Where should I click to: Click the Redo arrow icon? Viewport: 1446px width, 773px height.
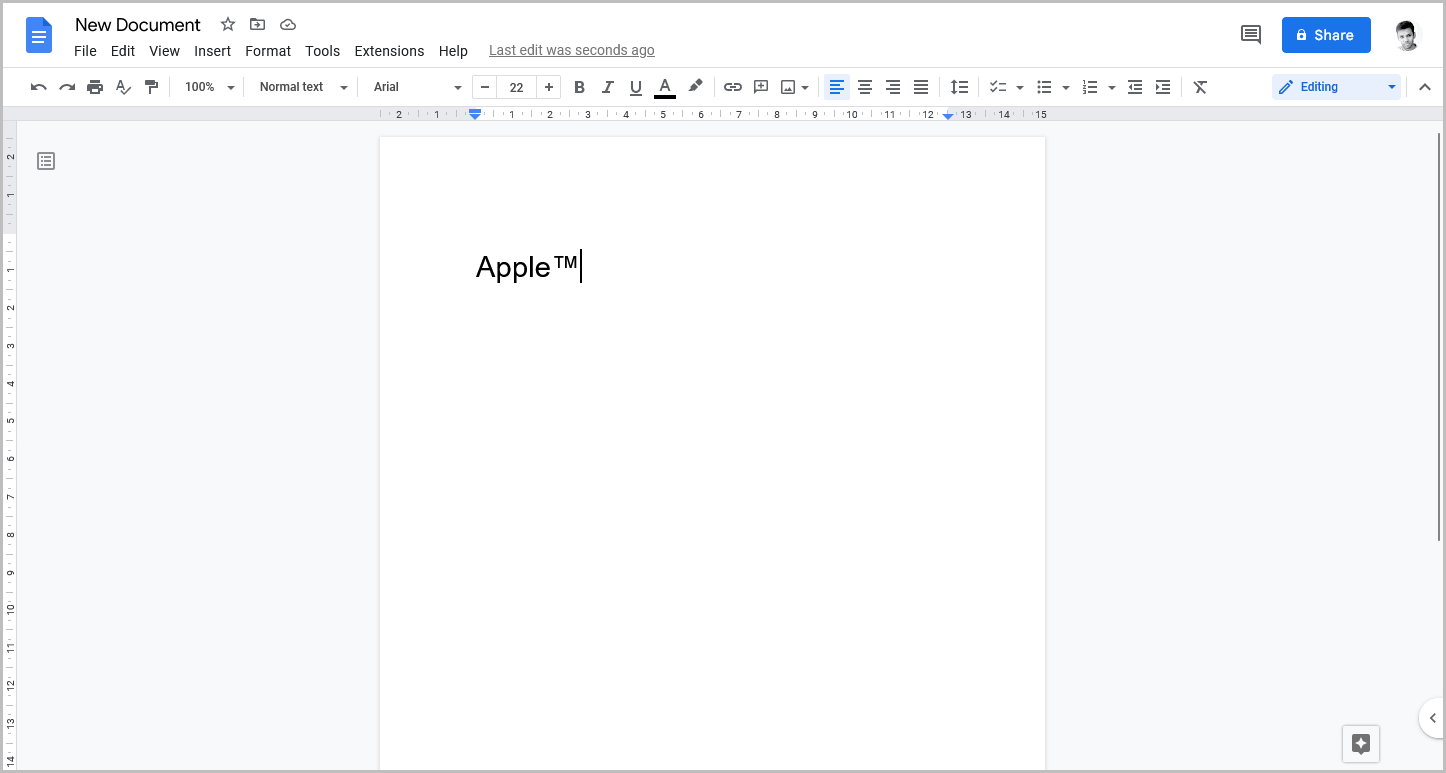click(67, 87)
